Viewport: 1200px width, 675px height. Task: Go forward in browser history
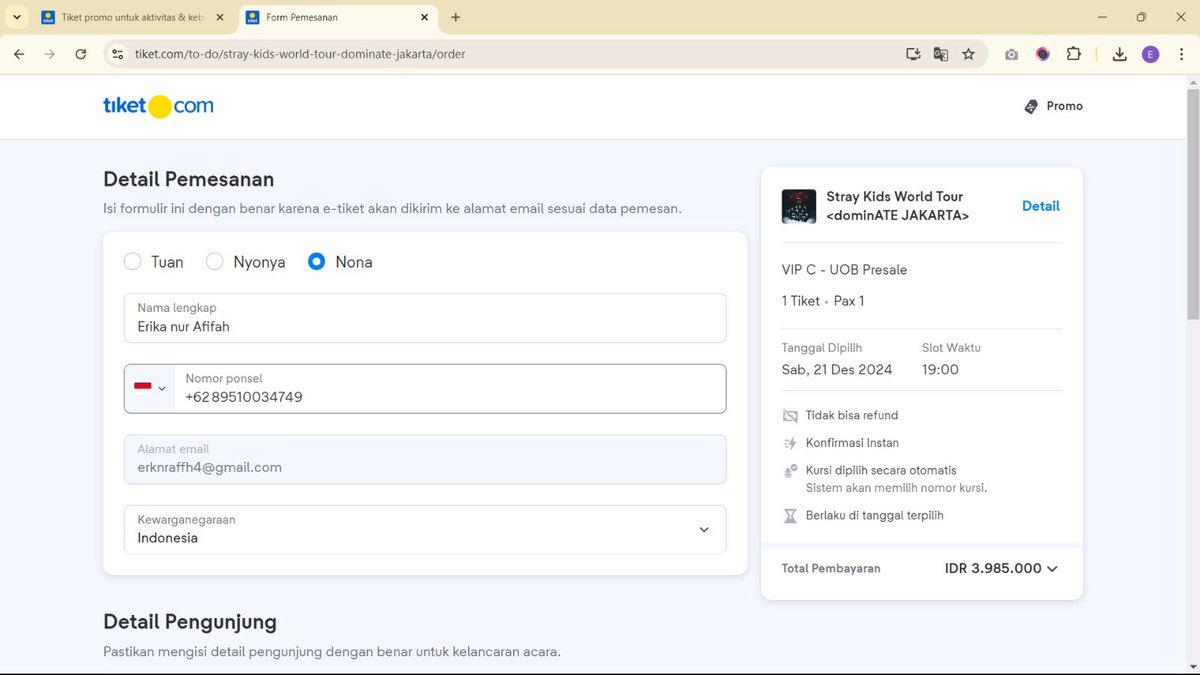click(x=50, y=54)
